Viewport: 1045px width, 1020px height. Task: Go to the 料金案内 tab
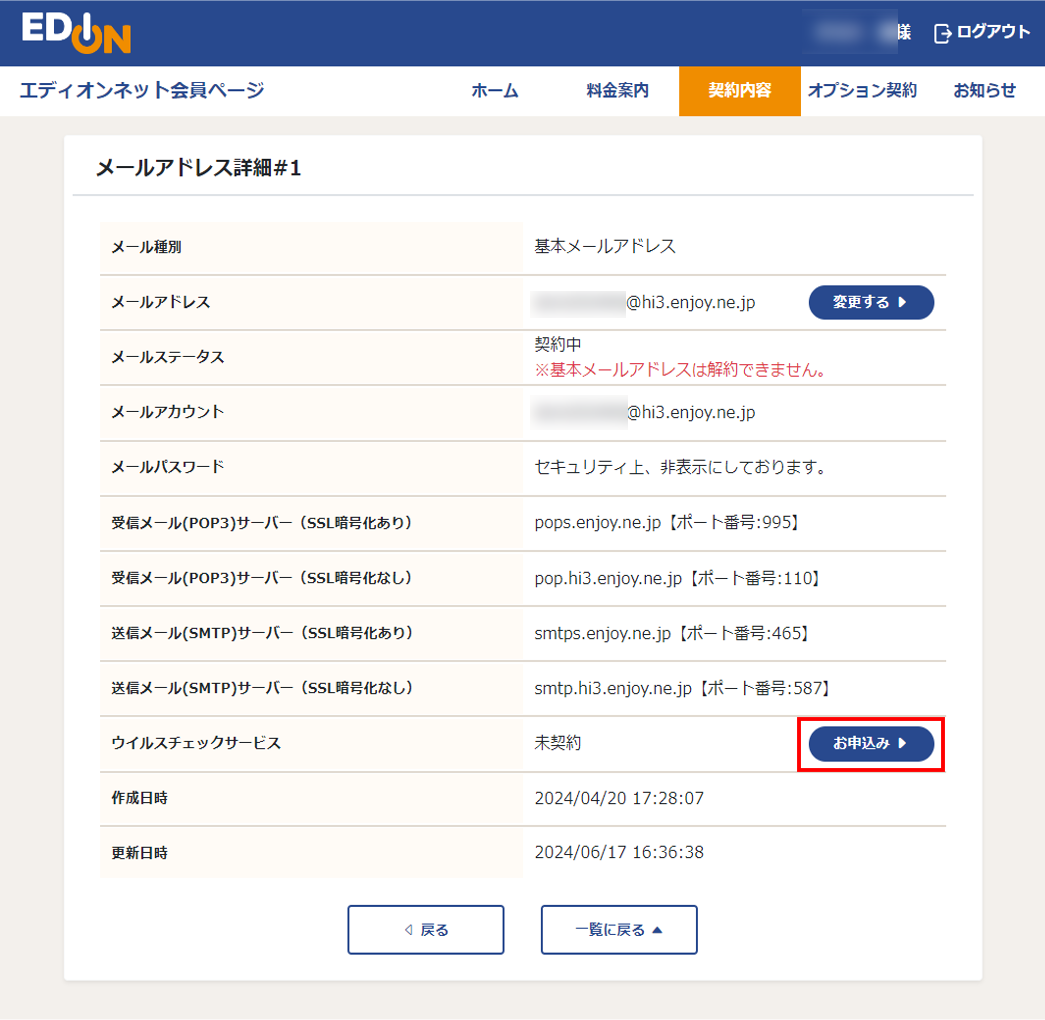click(617, 91)
